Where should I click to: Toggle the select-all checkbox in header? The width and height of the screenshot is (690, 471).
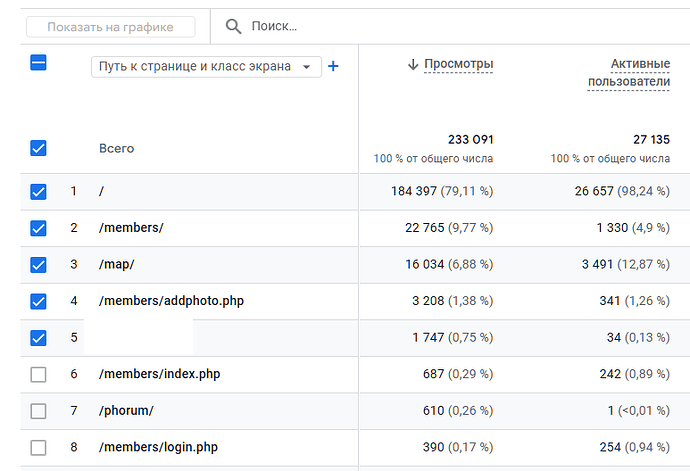coord(38,63)
